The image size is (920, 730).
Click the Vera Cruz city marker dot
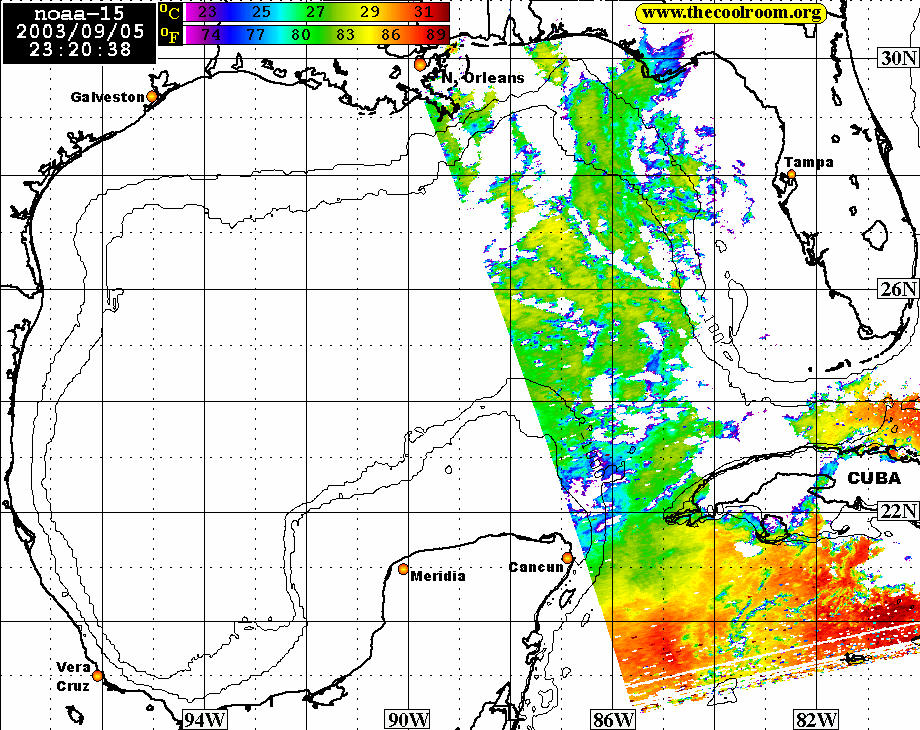97,676
